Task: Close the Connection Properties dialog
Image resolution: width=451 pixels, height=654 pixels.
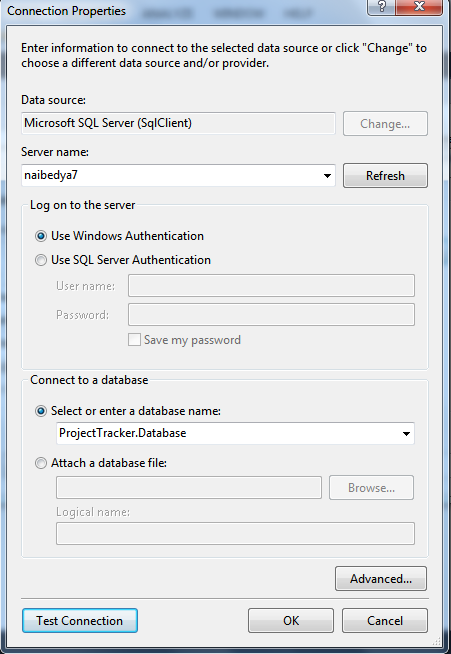Action: coord(419,7)
